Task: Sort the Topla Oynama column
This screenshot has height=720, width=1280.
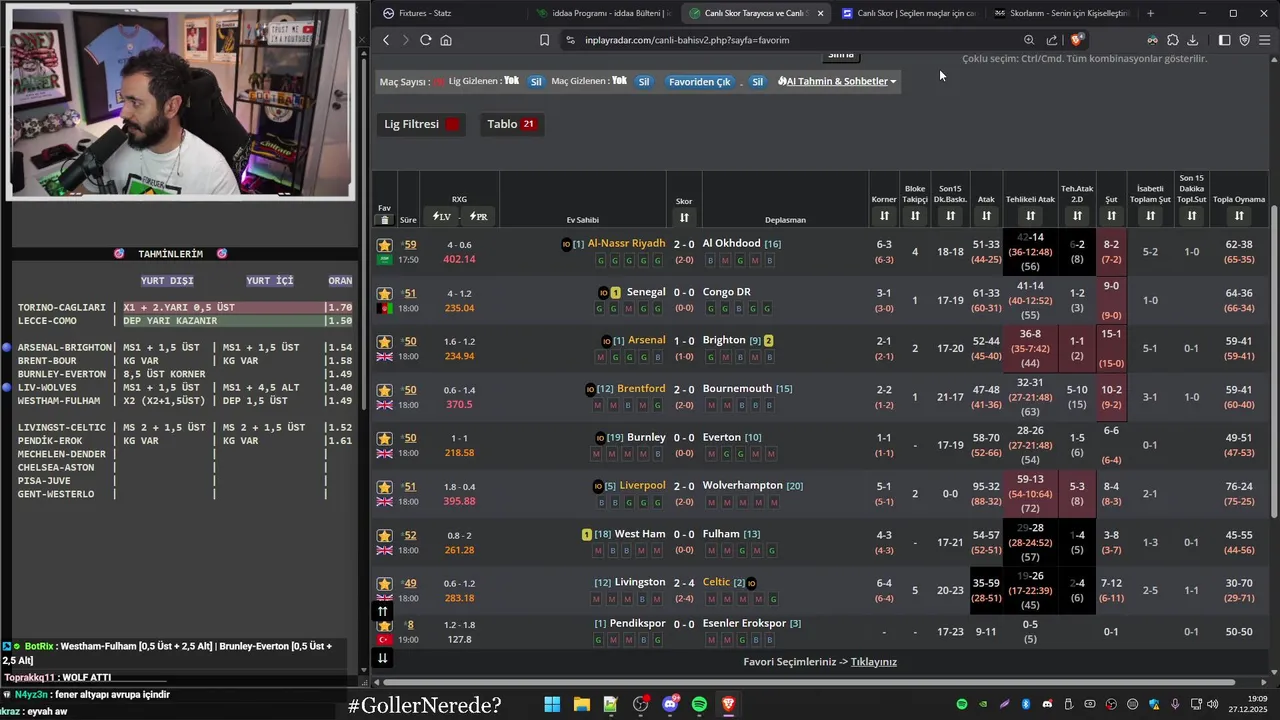Action: click(1239, 216)
